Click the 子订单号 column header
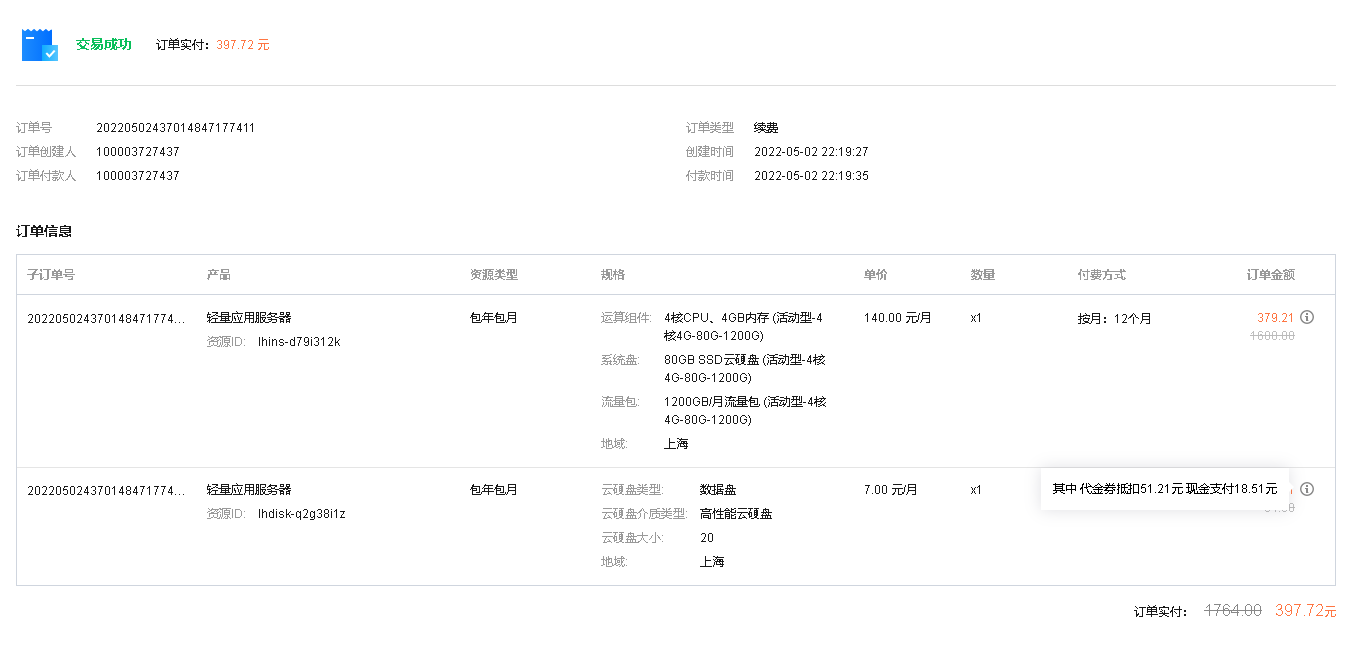 coord(51,274)
